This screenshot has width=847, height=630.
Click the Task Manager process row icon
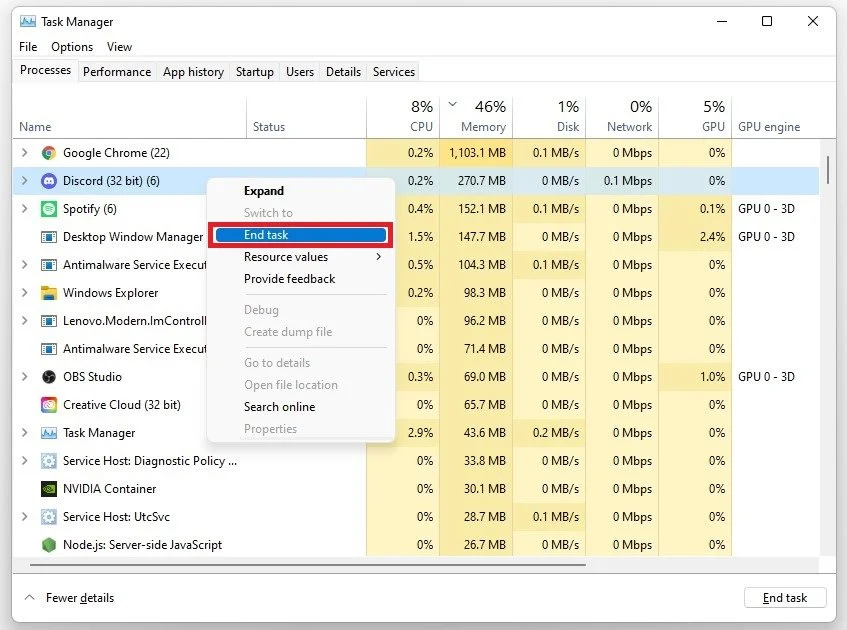point(49,433)
